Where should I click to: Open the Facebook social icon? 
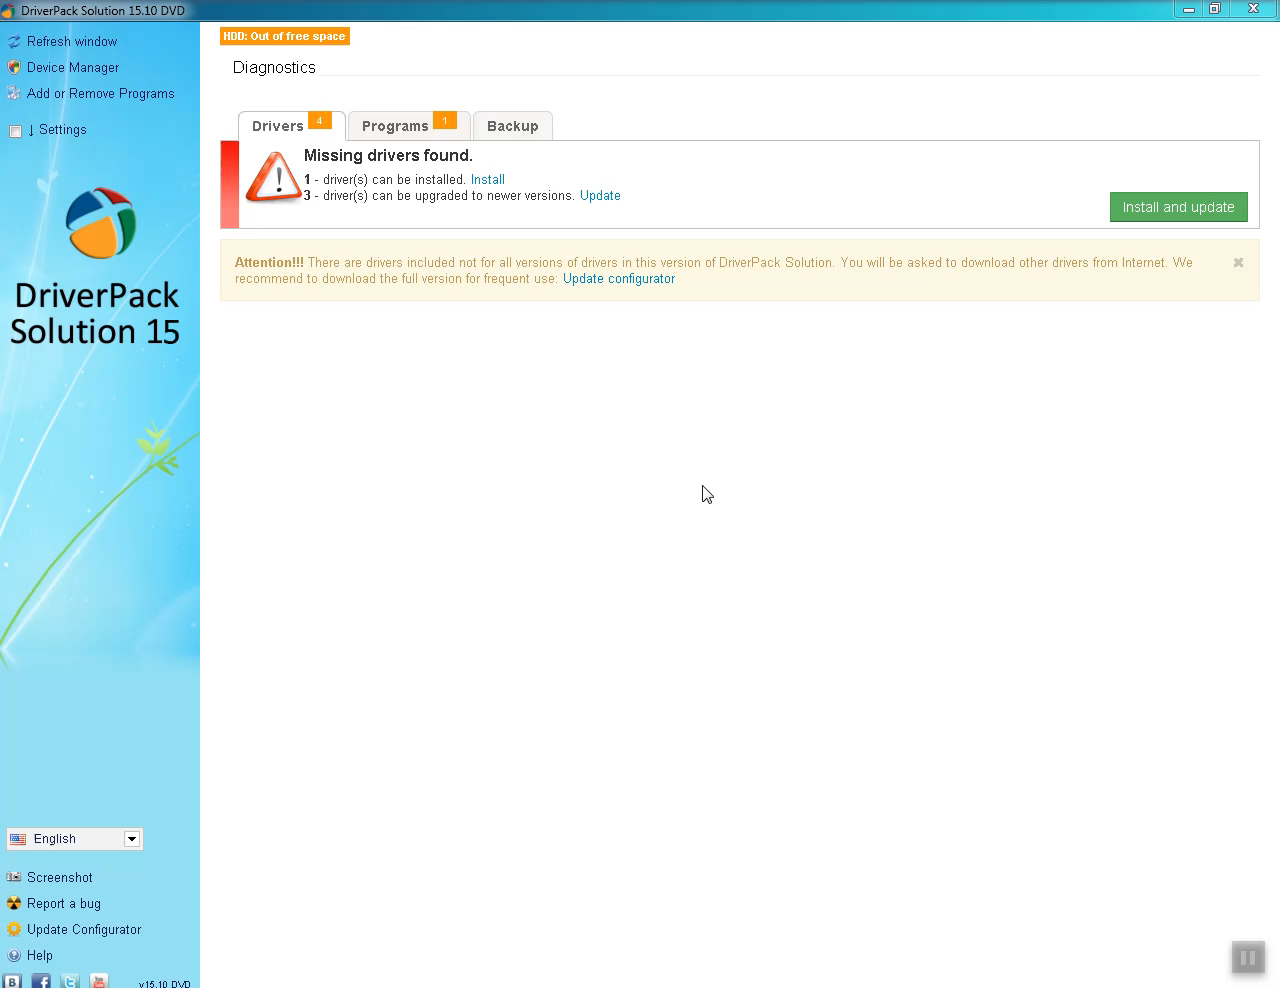(41, 981)
